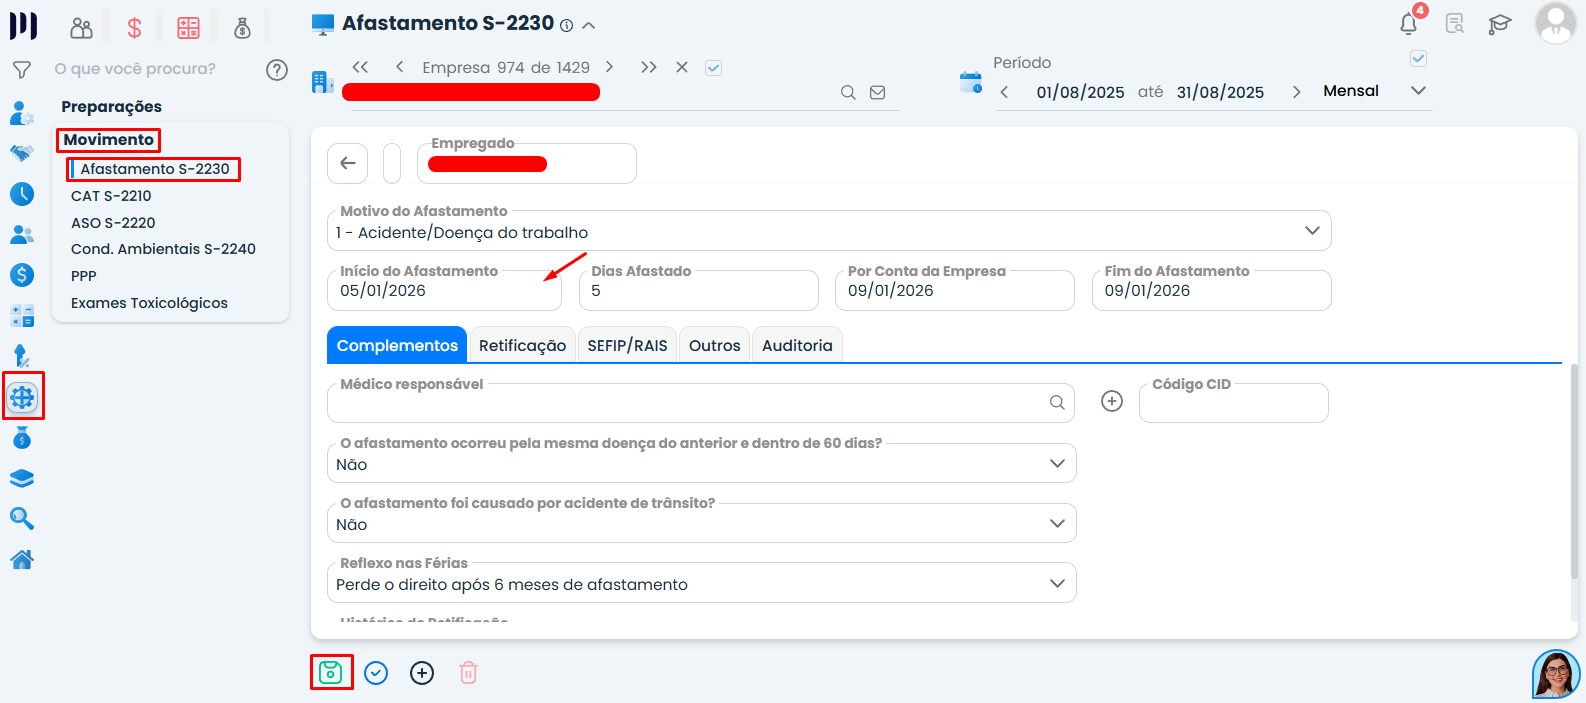Click the user profile avatar

pyautogui.click(x=1555, y=23)
